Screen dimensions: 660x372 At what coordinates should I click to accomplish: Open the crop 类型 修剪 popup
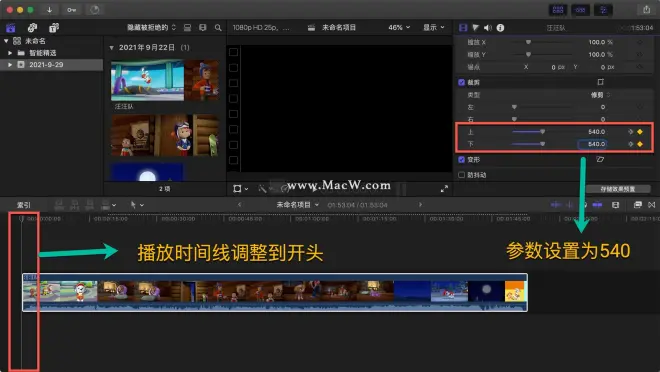(x=600, y=95)
